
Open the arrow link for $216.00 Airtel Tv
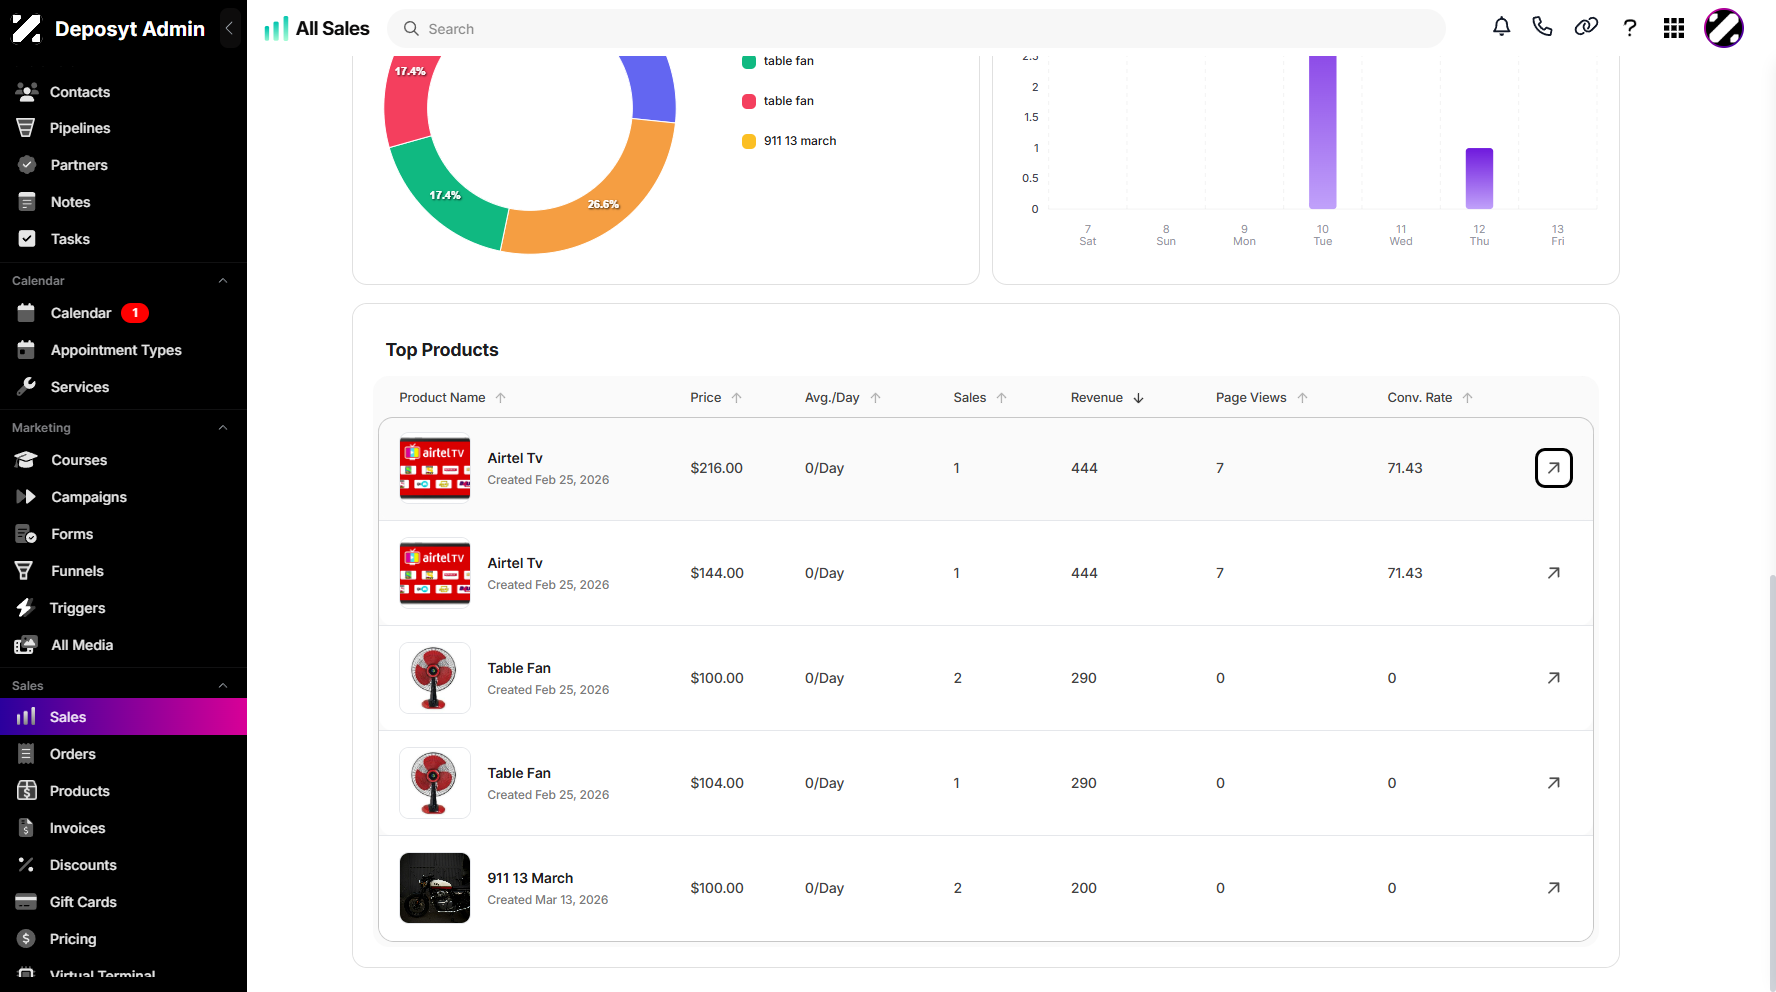tap(1554, 468)
